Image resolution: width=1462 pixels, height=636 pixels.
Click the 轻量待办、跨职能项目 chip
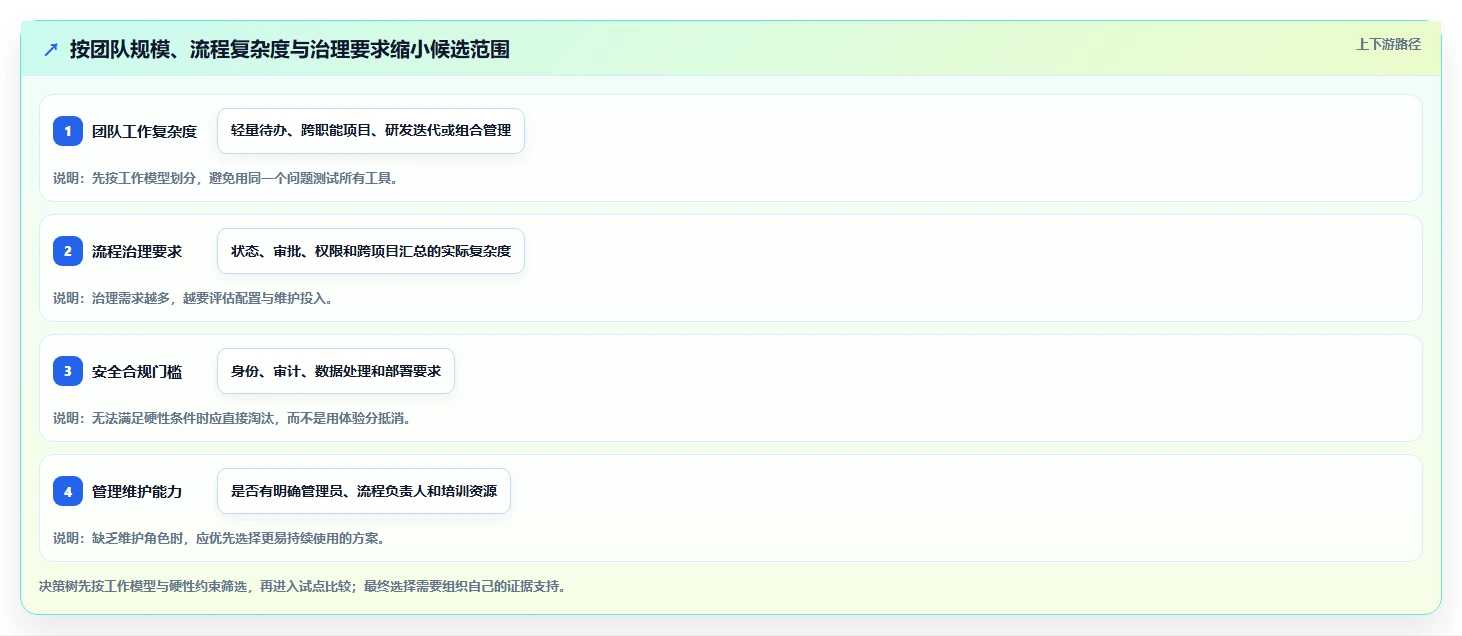coord(371,131)
